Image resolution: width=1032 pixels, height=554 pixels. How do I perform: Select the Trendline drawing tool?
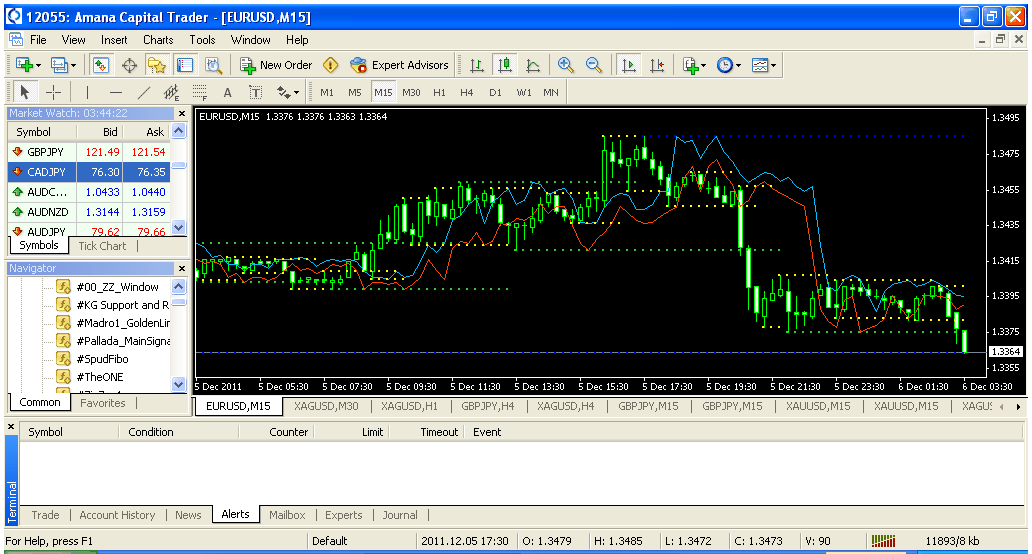click(x=143, y=92)
